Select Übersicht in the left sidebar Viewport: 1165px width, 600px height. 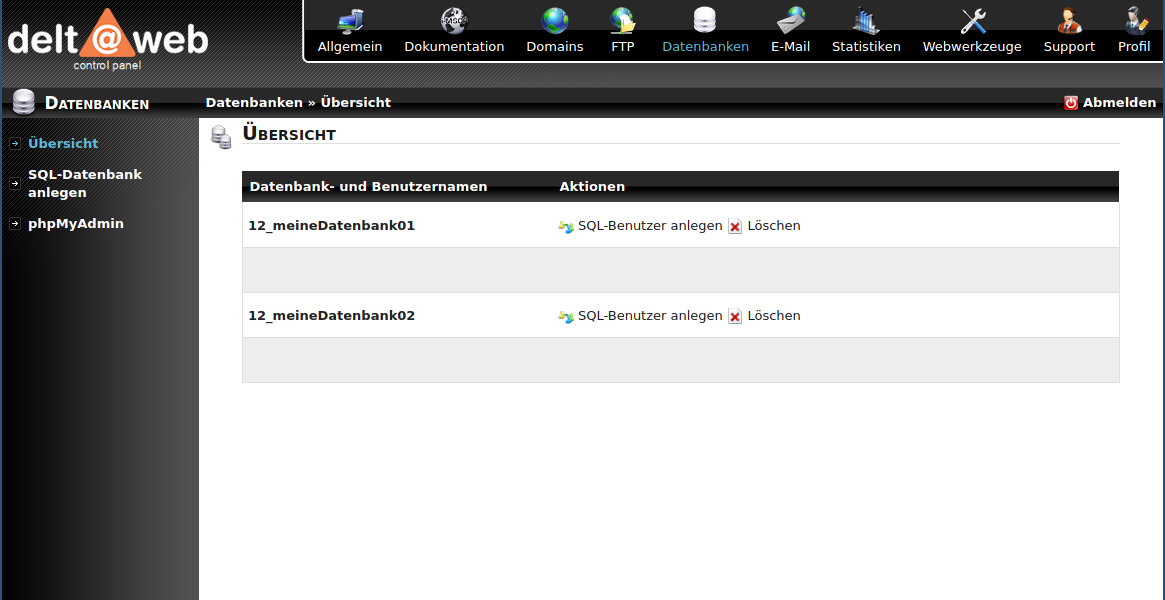click(63, 144)
